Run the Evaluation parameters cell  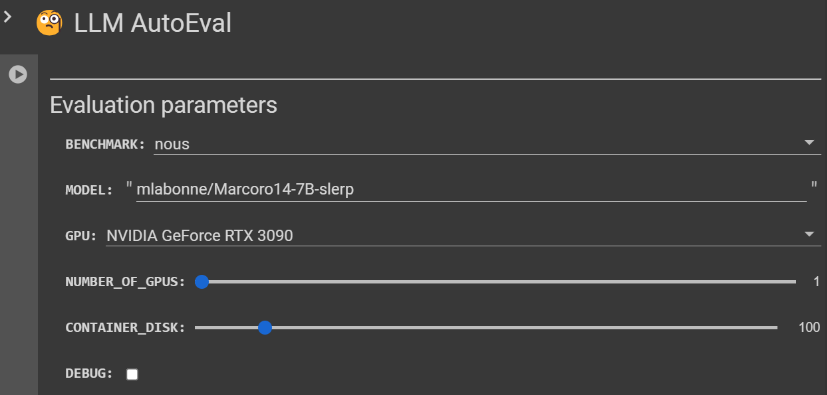pyautogui.click(x=18, y=74)
